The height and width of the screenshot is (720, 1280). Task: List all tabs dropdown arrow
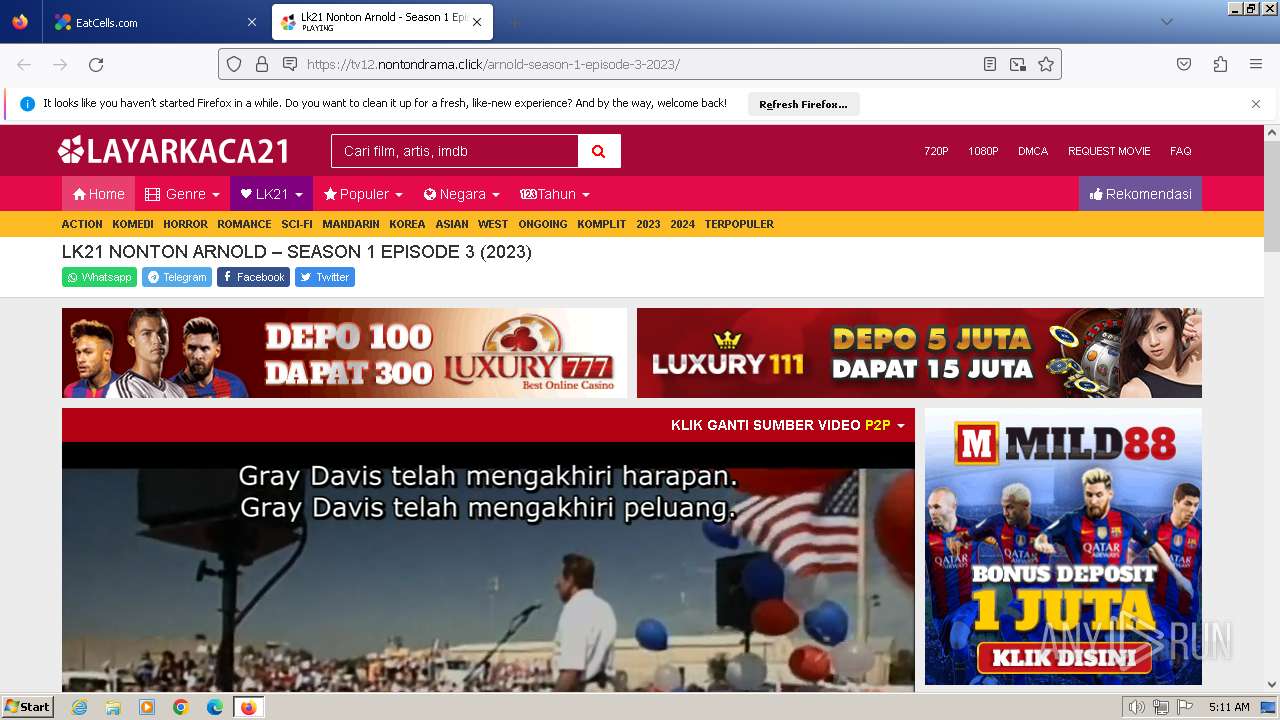pos(1167,22)
